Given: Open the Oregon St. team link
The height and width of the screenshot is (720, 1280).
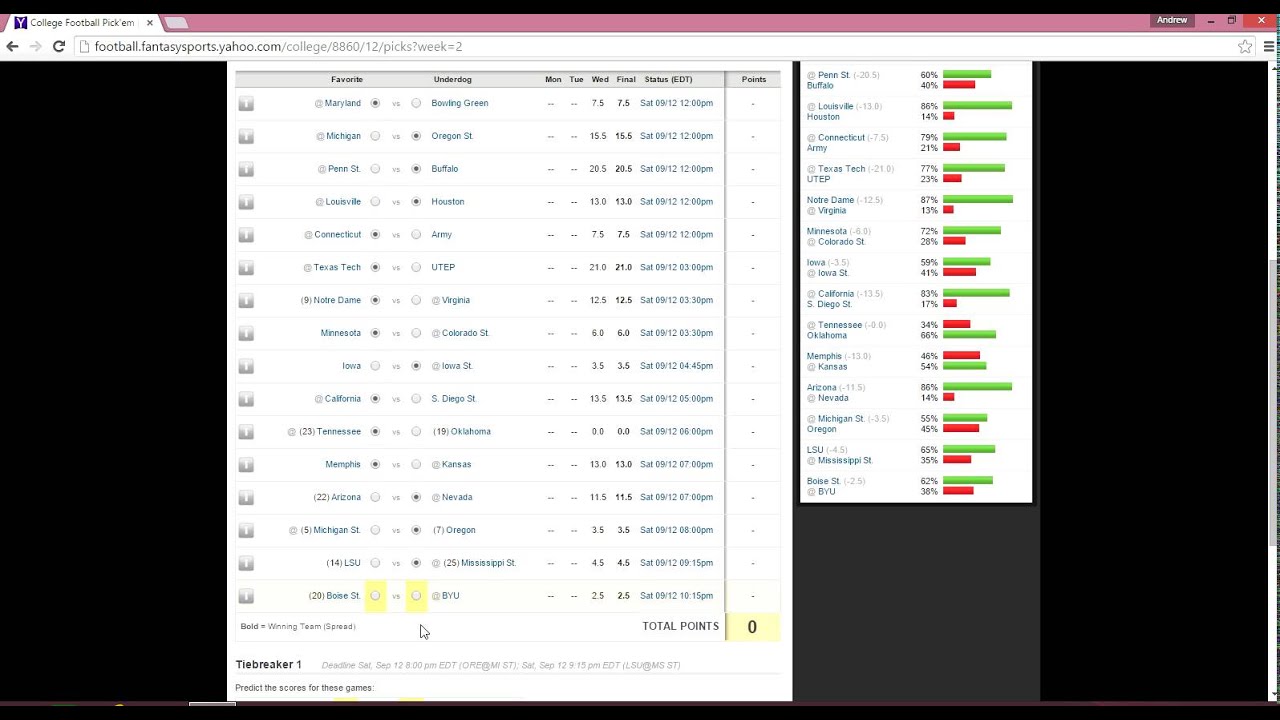Looking at the screenshot, I should pos(452,136).
